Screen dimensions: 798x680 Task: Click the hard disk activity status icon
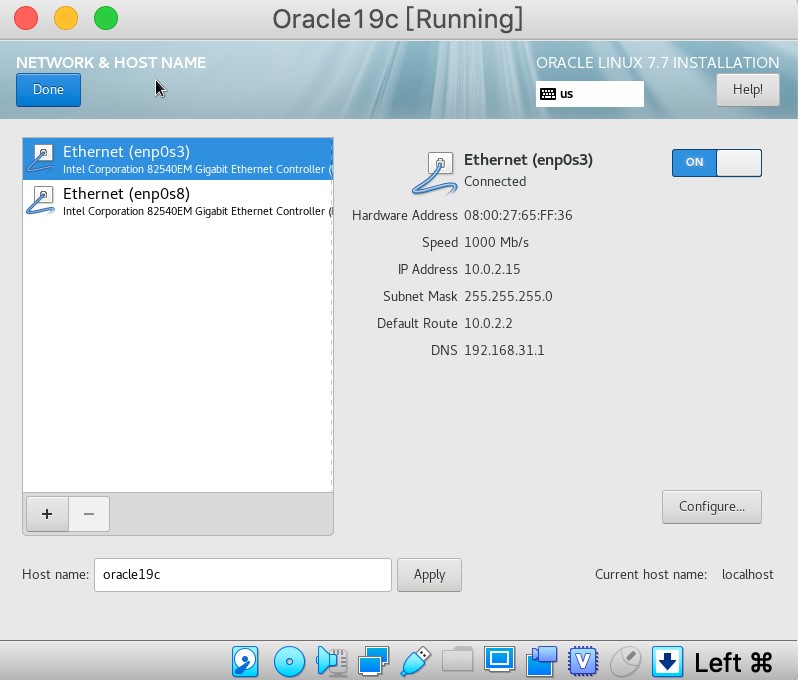tap(245, 661)
